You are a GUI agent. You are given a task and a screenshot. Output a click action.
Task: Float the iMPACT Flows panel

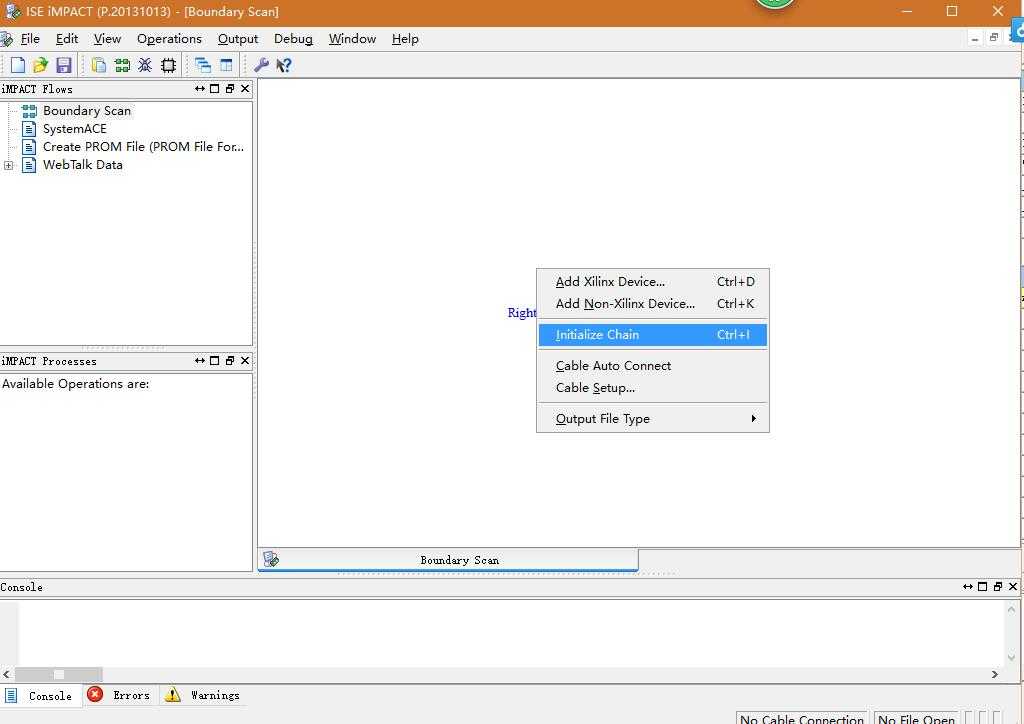230,89
